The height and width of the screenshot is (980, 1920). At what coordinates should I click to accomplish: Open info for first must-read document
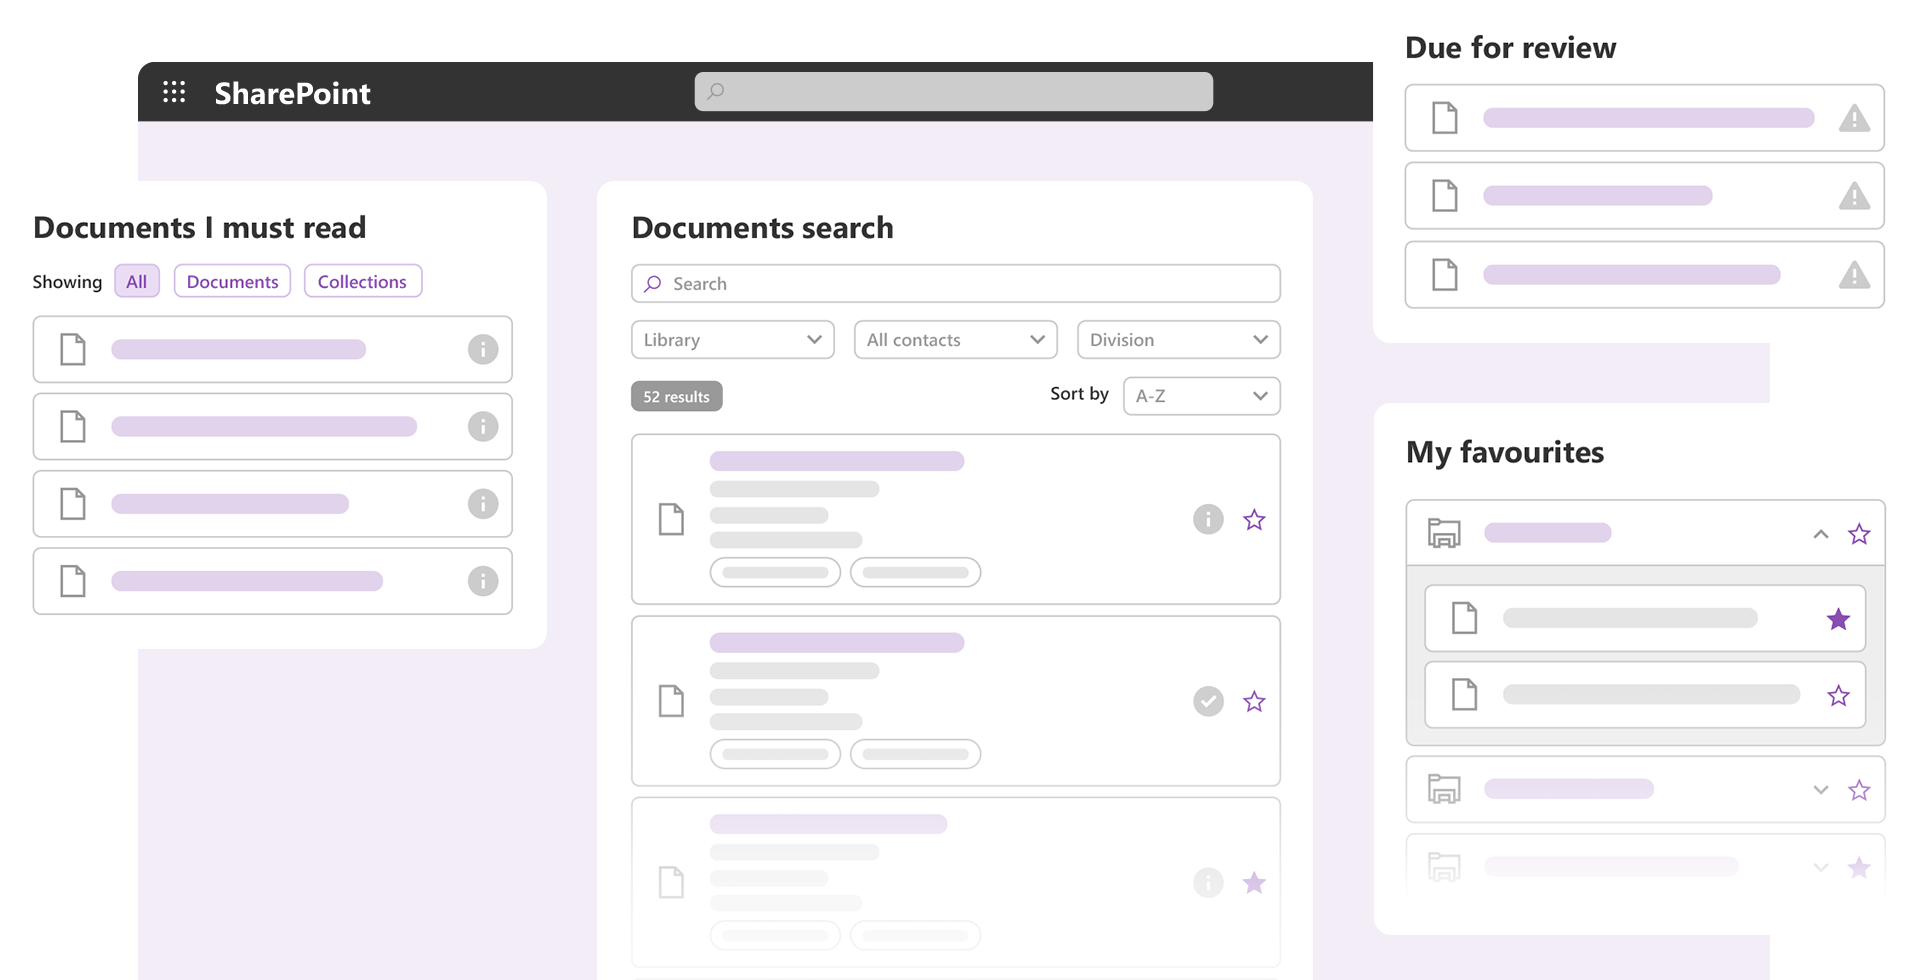tap(483, 349)
